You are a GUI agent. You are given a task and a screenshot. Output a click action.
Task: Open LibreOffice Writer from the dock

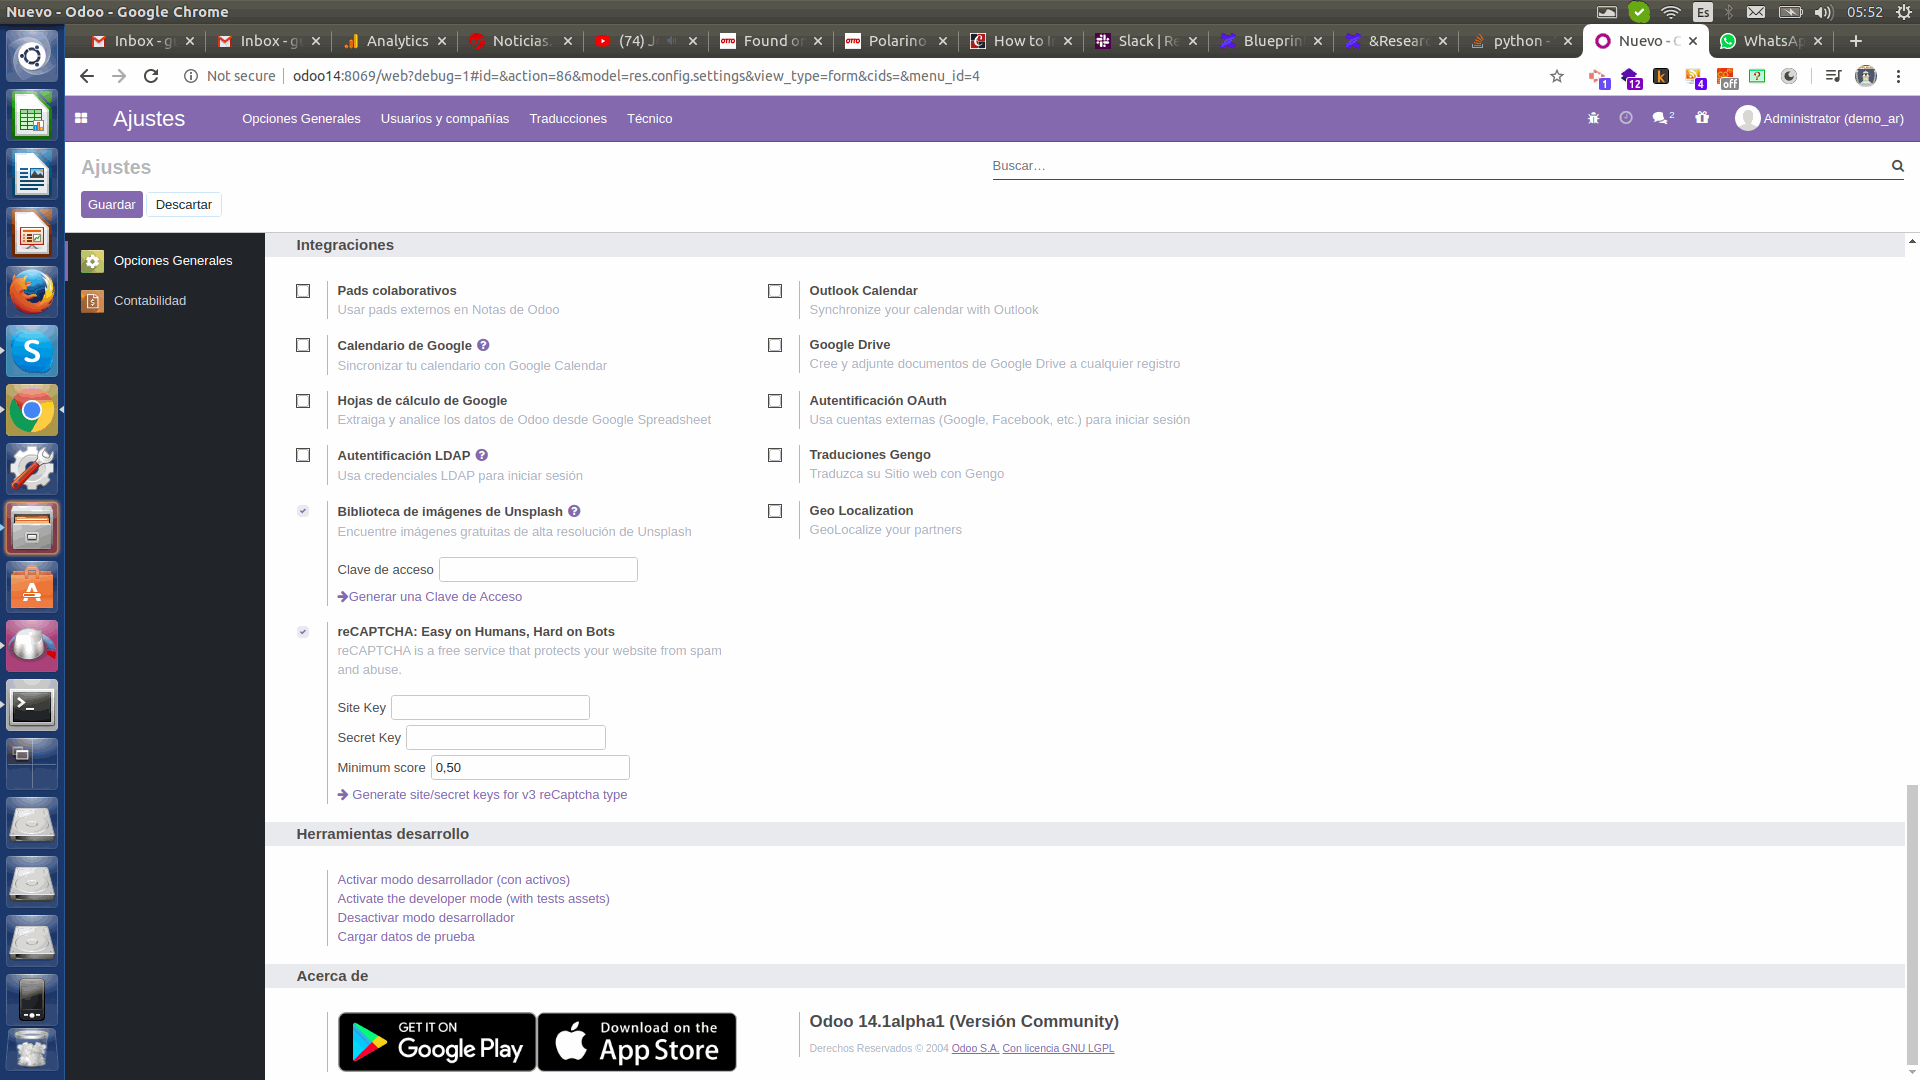click(x=32, y=174)
